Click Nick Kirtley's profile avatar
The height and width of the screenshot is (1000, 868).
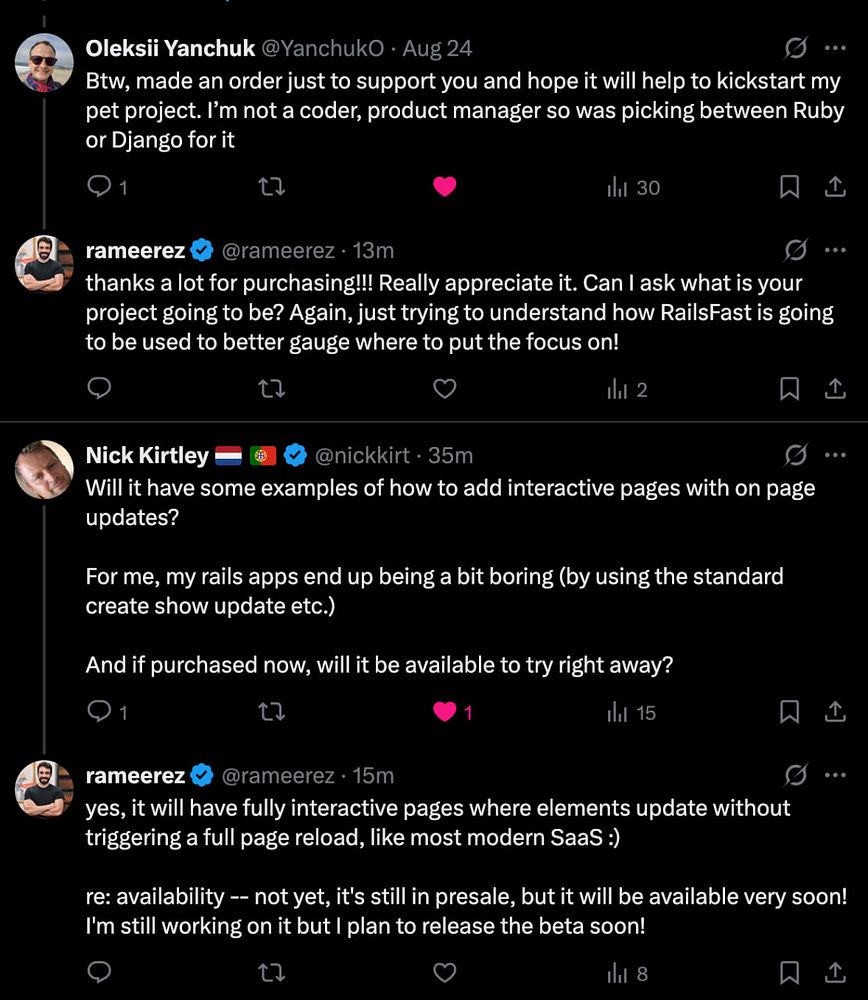(45, 470)
